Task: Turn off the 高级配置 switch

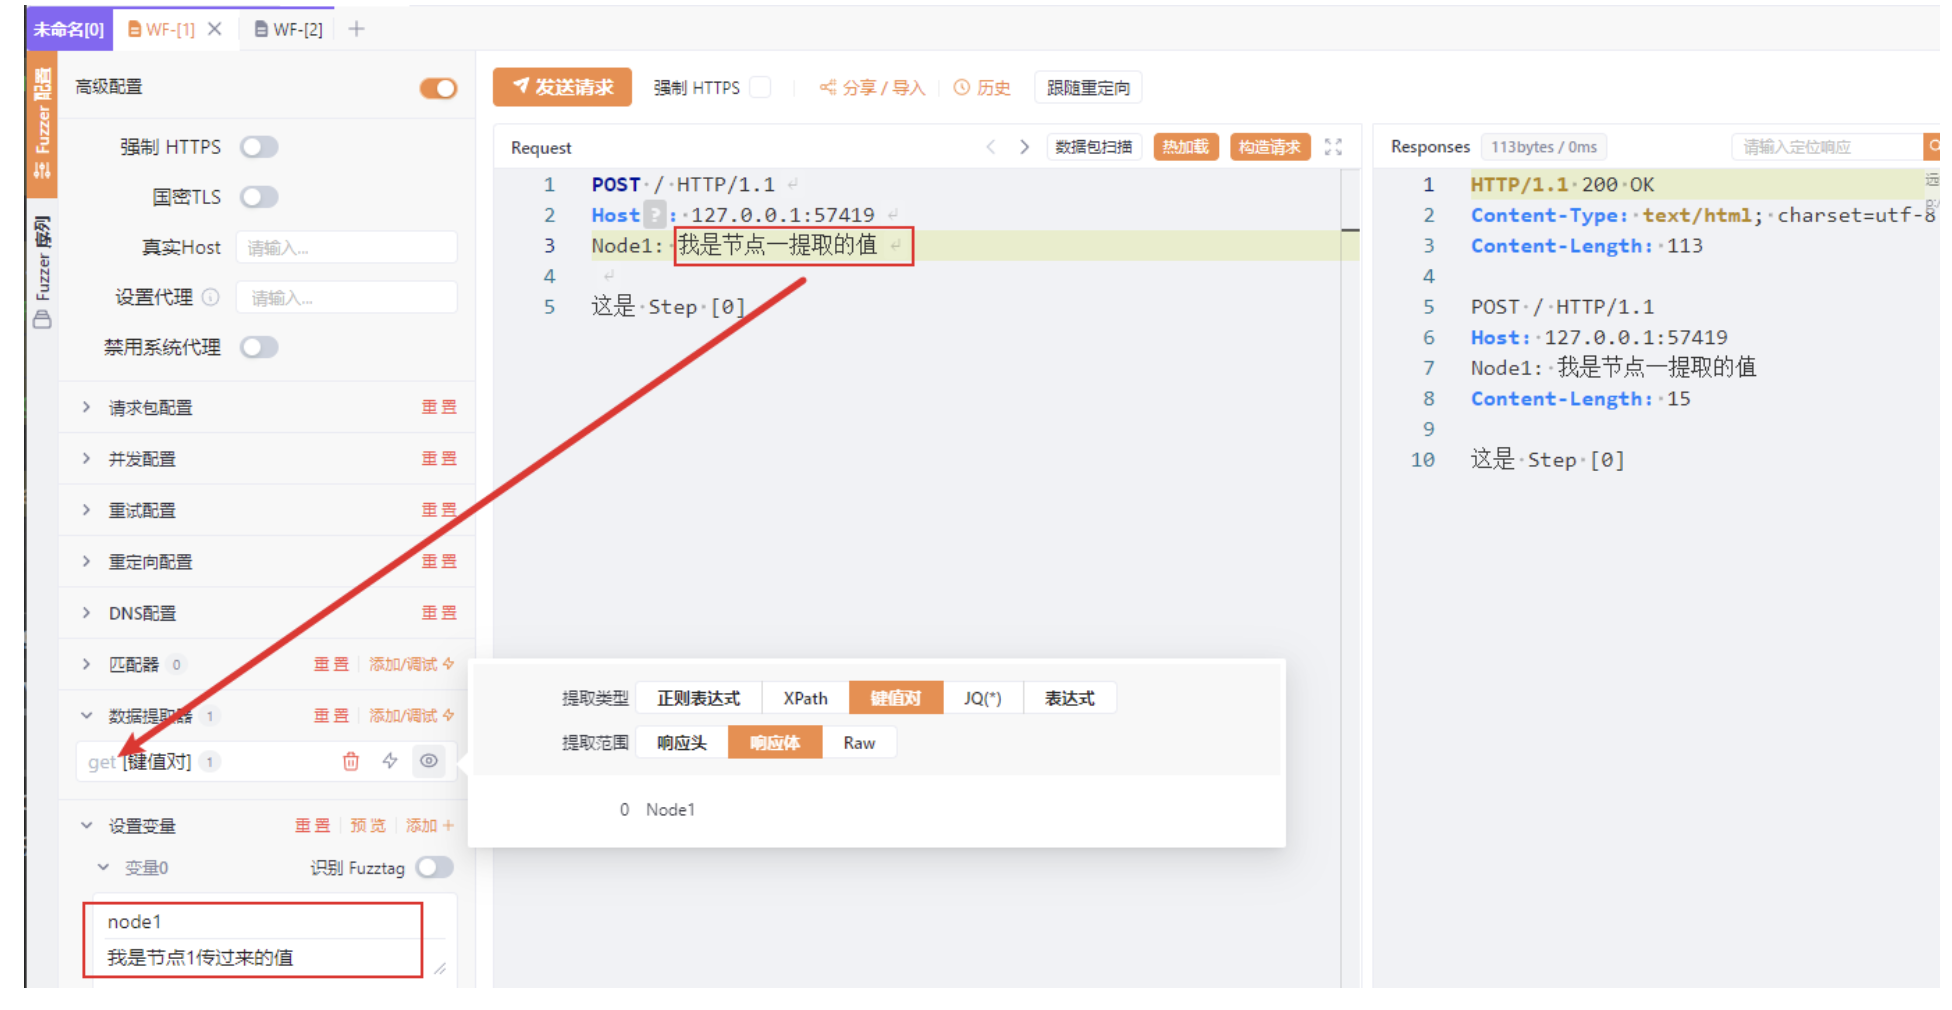Action: (x=438, y=88)
